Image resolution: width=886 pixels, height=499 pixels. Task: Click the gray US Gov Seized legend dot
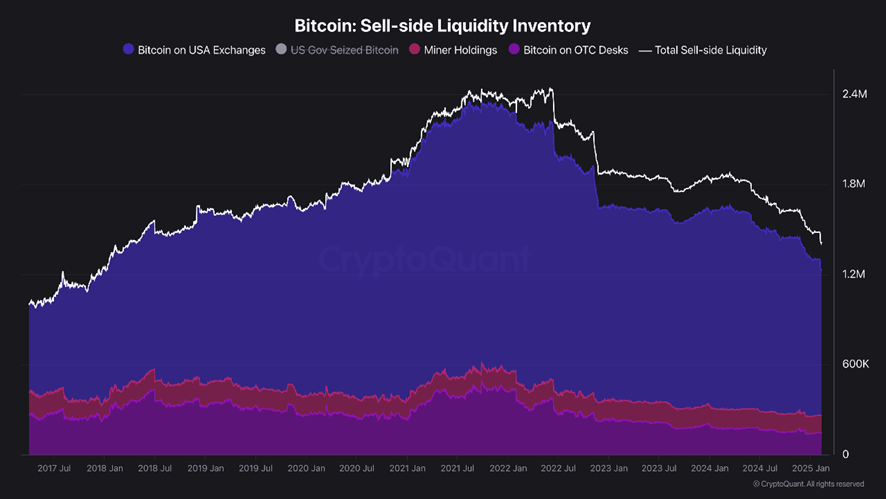pyautogui.click(x=281, y=49)
